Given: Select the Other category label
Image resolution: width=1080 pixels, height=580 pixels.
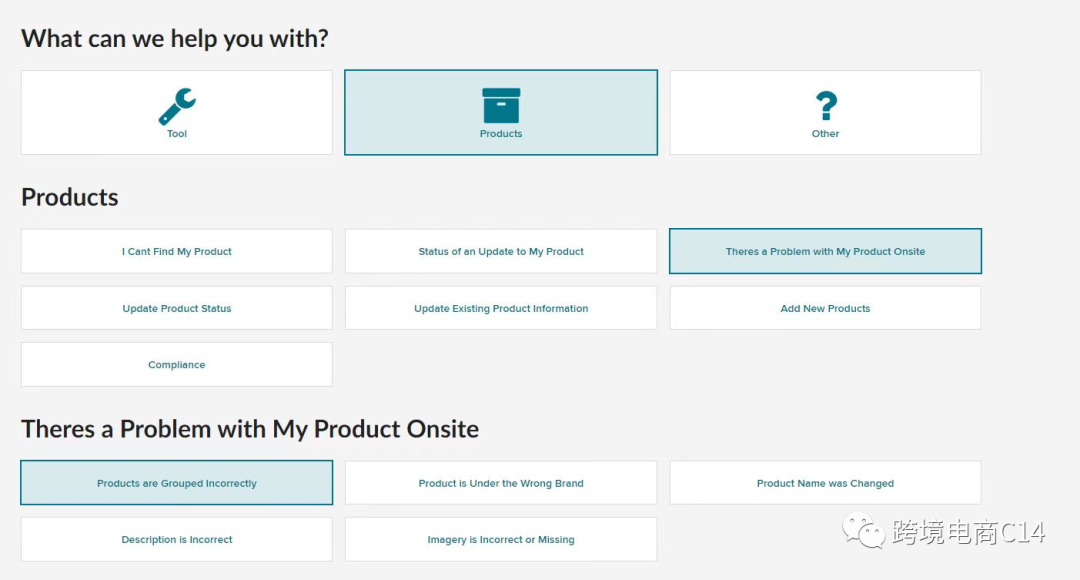Looking at the screenshot, I should (825, 134).
